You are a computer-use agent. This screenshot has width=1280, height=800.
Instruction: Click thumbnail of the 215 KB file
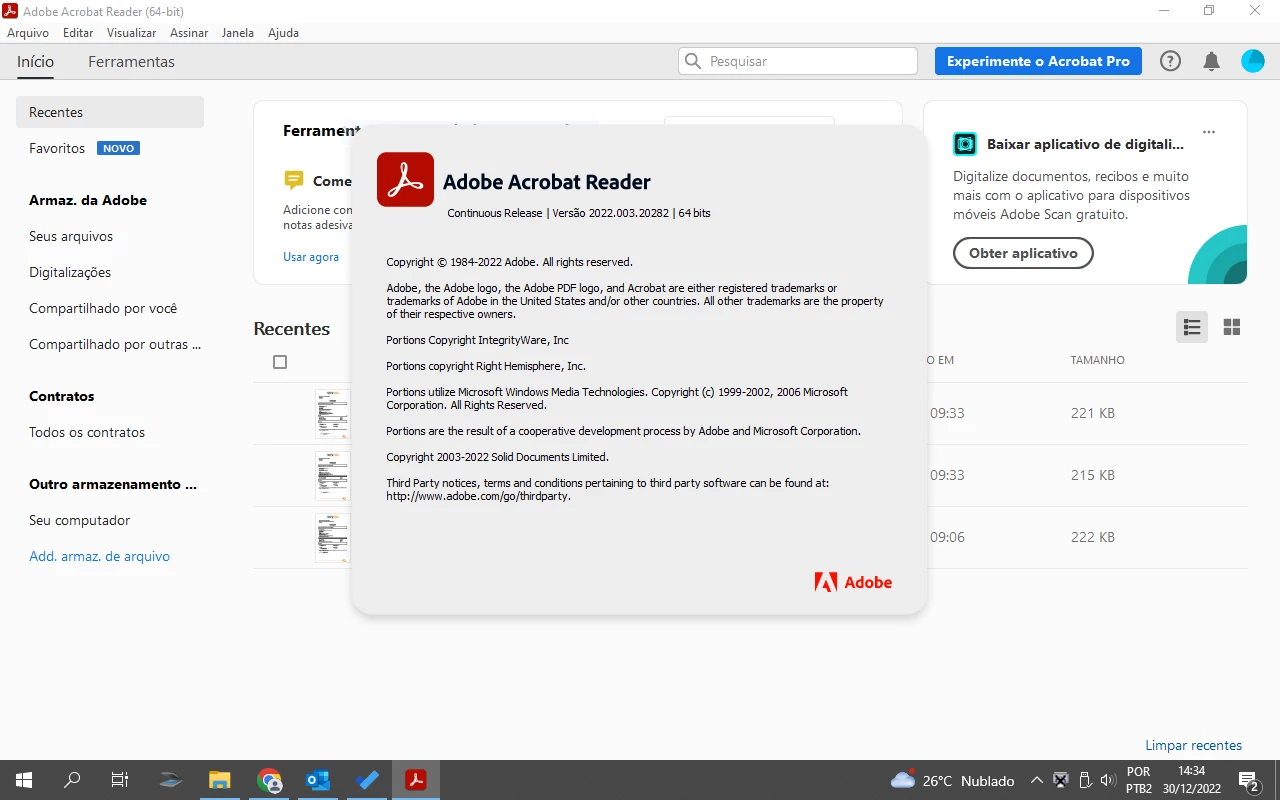coord(332,475)
